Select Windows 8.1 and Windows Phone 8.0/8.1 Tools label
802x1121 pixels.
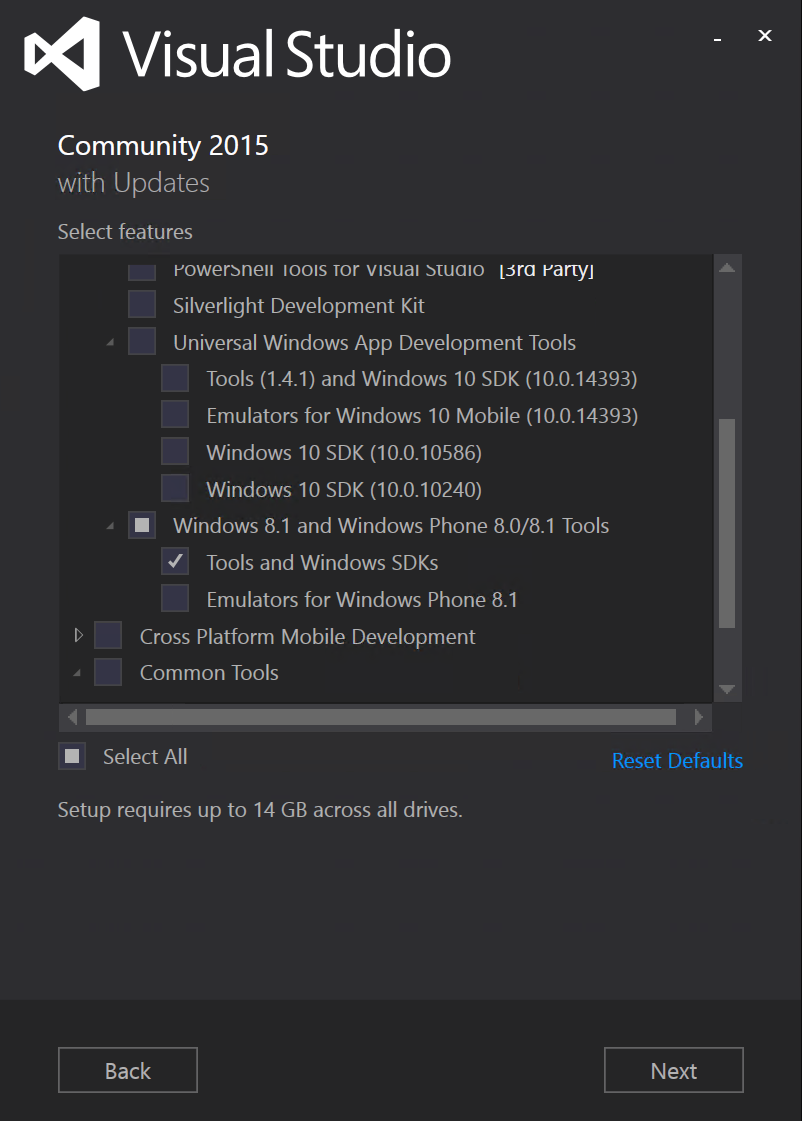pos(391,526)
